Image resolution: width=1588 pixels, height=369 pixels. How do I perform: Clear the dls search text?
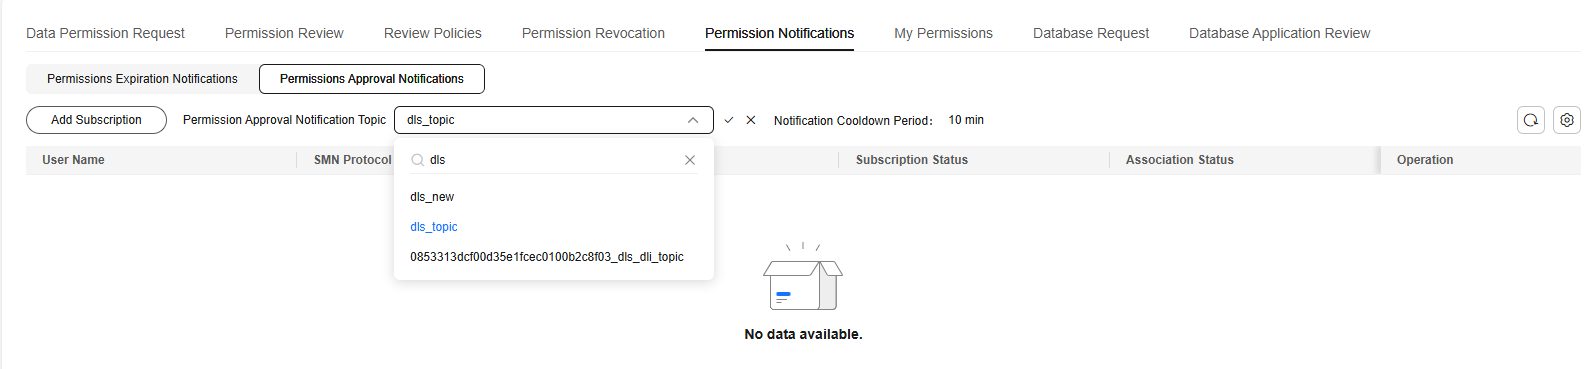690,160
